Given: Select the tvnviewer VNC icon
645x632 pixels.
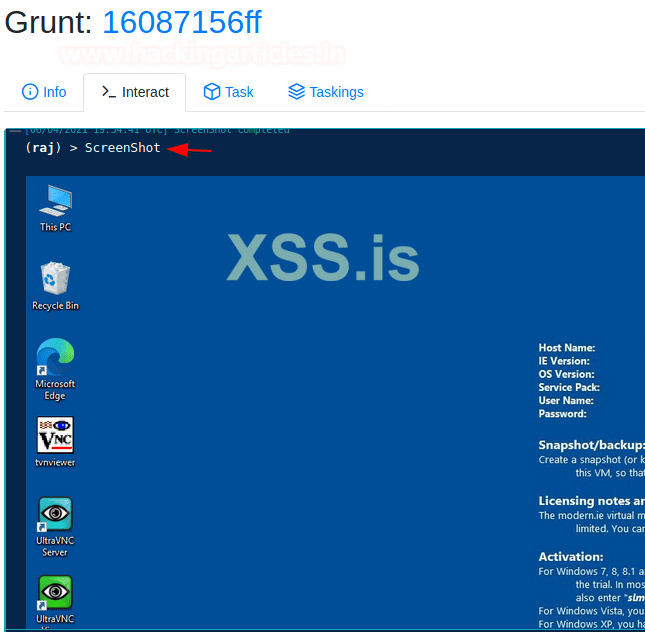Looking at the screenshot, I should [55, 435].
